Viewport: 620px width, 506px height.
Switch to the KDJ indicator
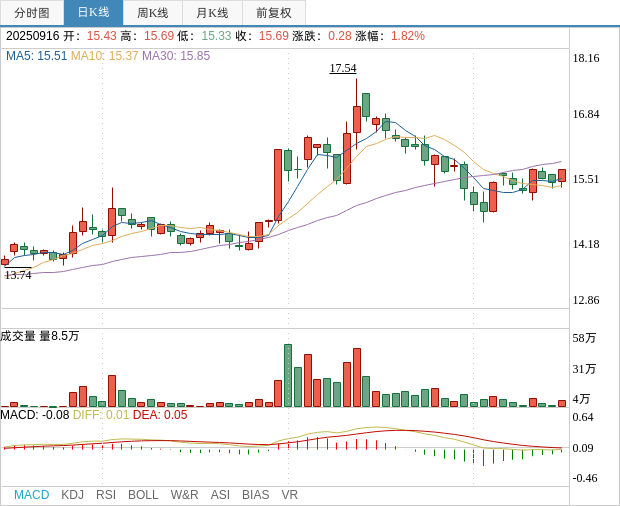pos(72,495)
